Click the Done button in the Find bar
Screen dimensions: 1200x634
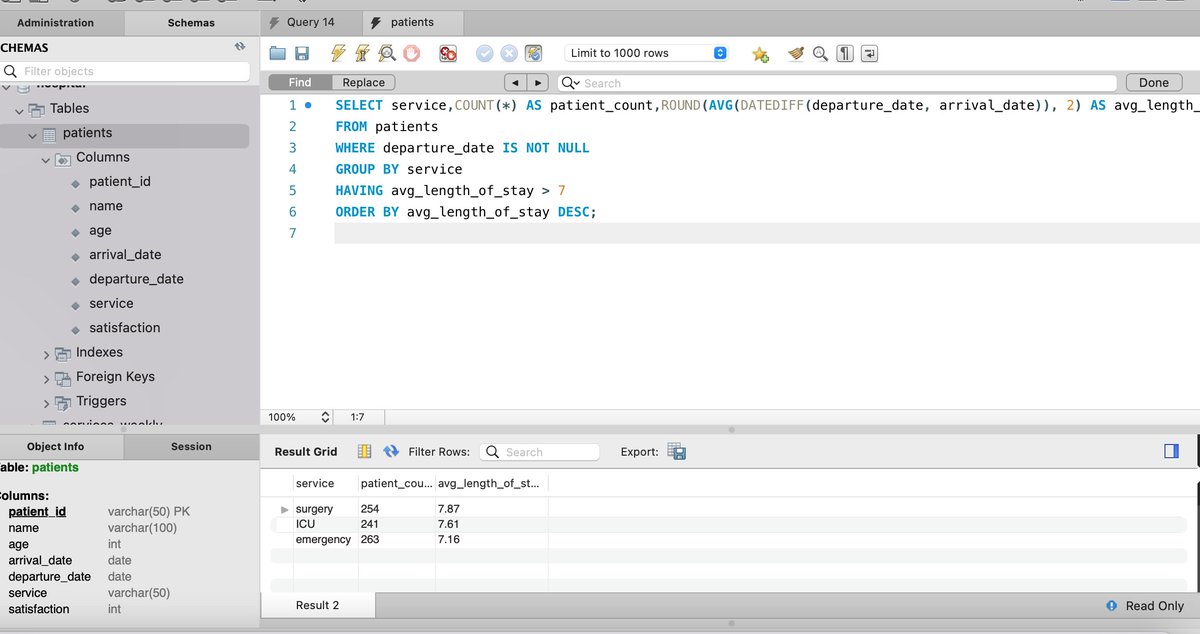pyautogui.click(x=1153, y=81)
